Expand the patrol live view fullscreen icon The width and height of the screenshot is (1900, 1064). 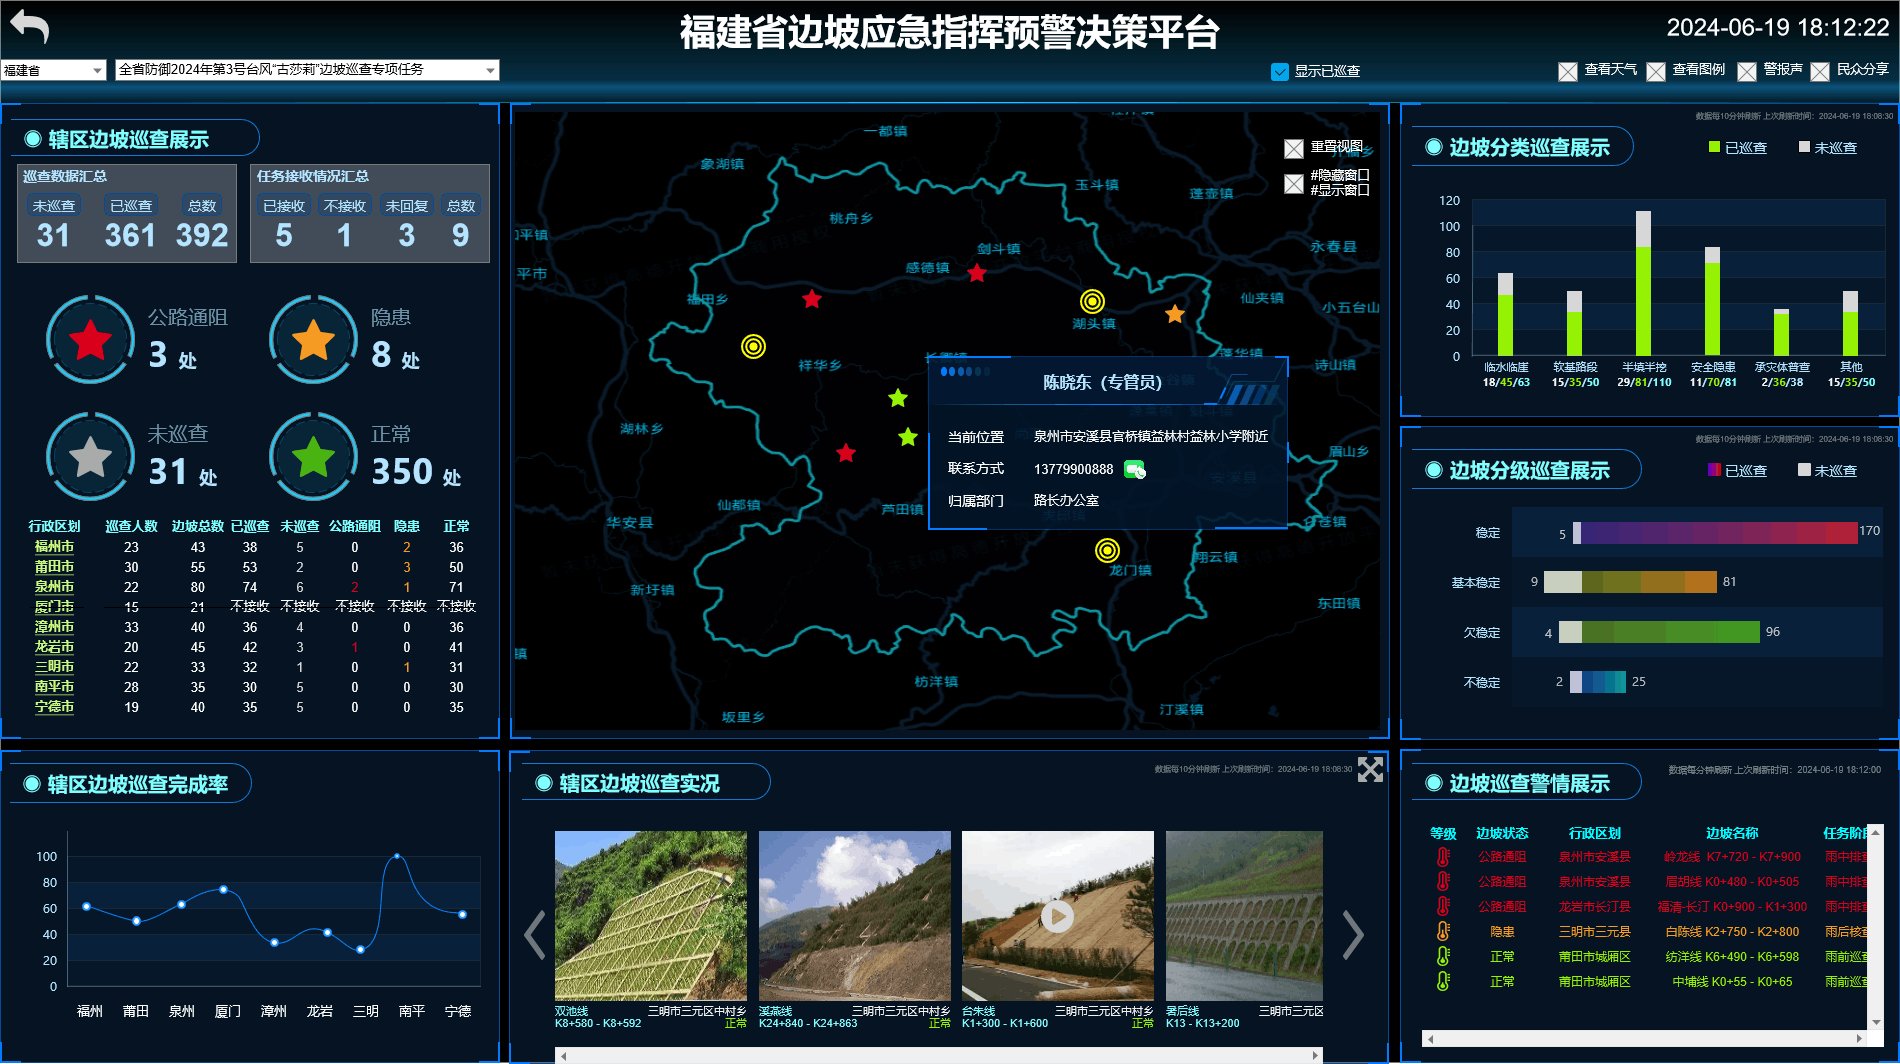coord(1370,769)
